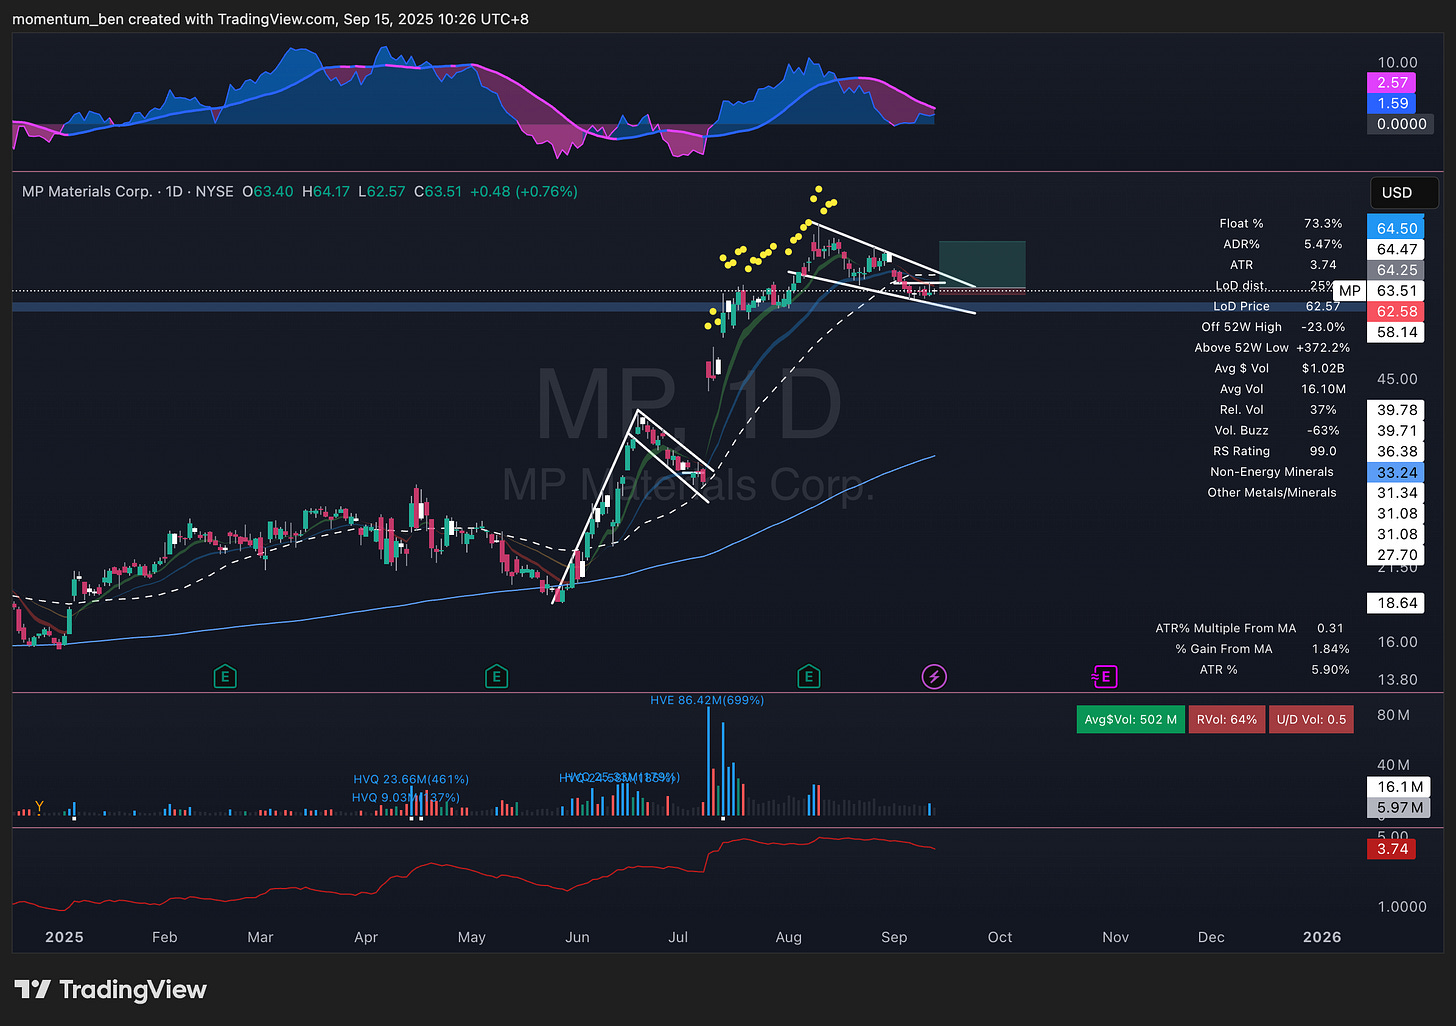
Task: Select the 18.64 price axis label
Action: (1396, 603)
